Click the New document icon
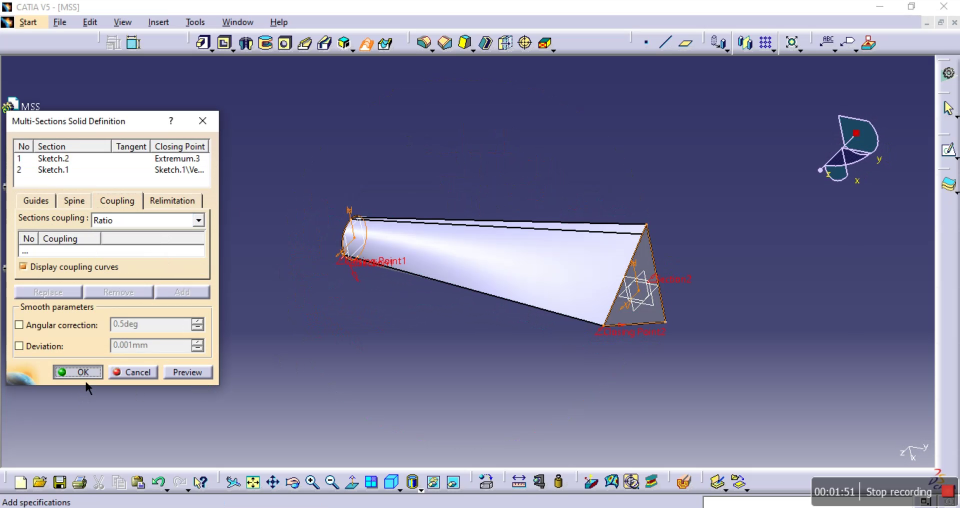 pos(20,482)
